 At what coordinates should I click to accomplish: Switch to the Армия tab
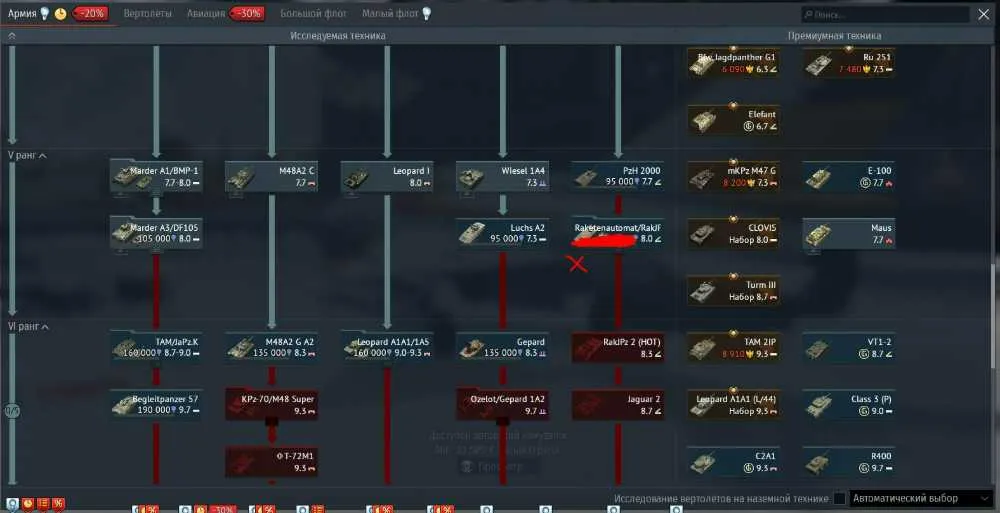(x=22, y=13)
